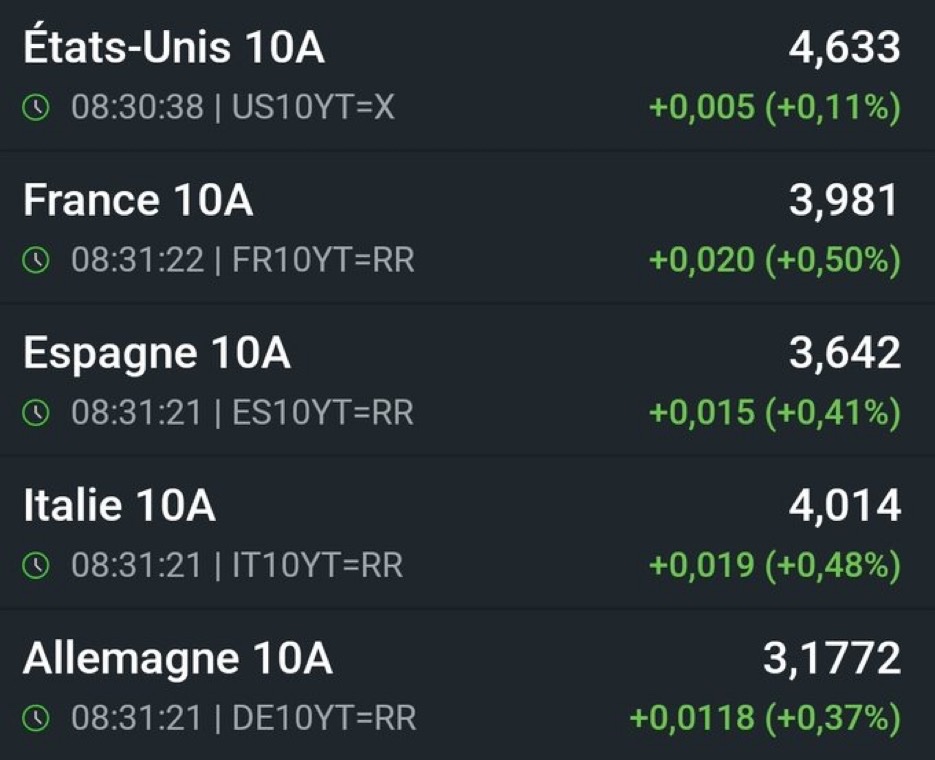This screenshot has height=760, width=935.
Task: Click the 4,014 yield value
Action: [x=844, y=505]
